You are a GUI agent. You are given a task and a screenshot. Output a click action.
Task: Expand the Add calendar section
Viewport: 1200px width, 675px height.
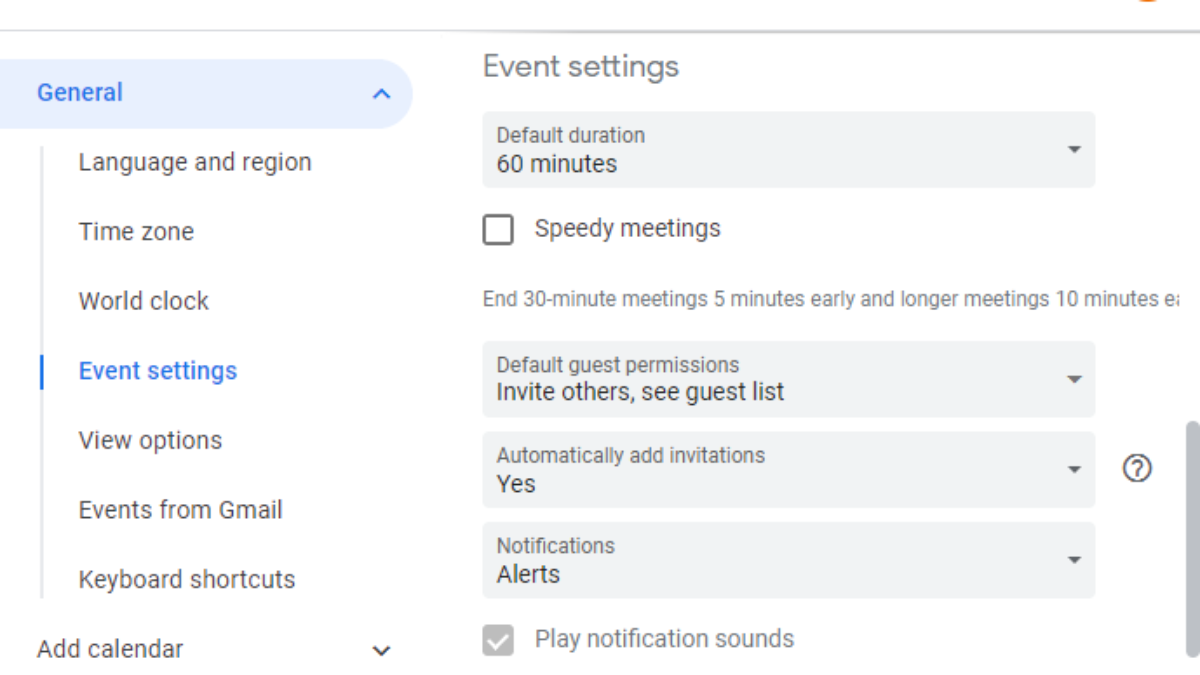coord(381,651)
